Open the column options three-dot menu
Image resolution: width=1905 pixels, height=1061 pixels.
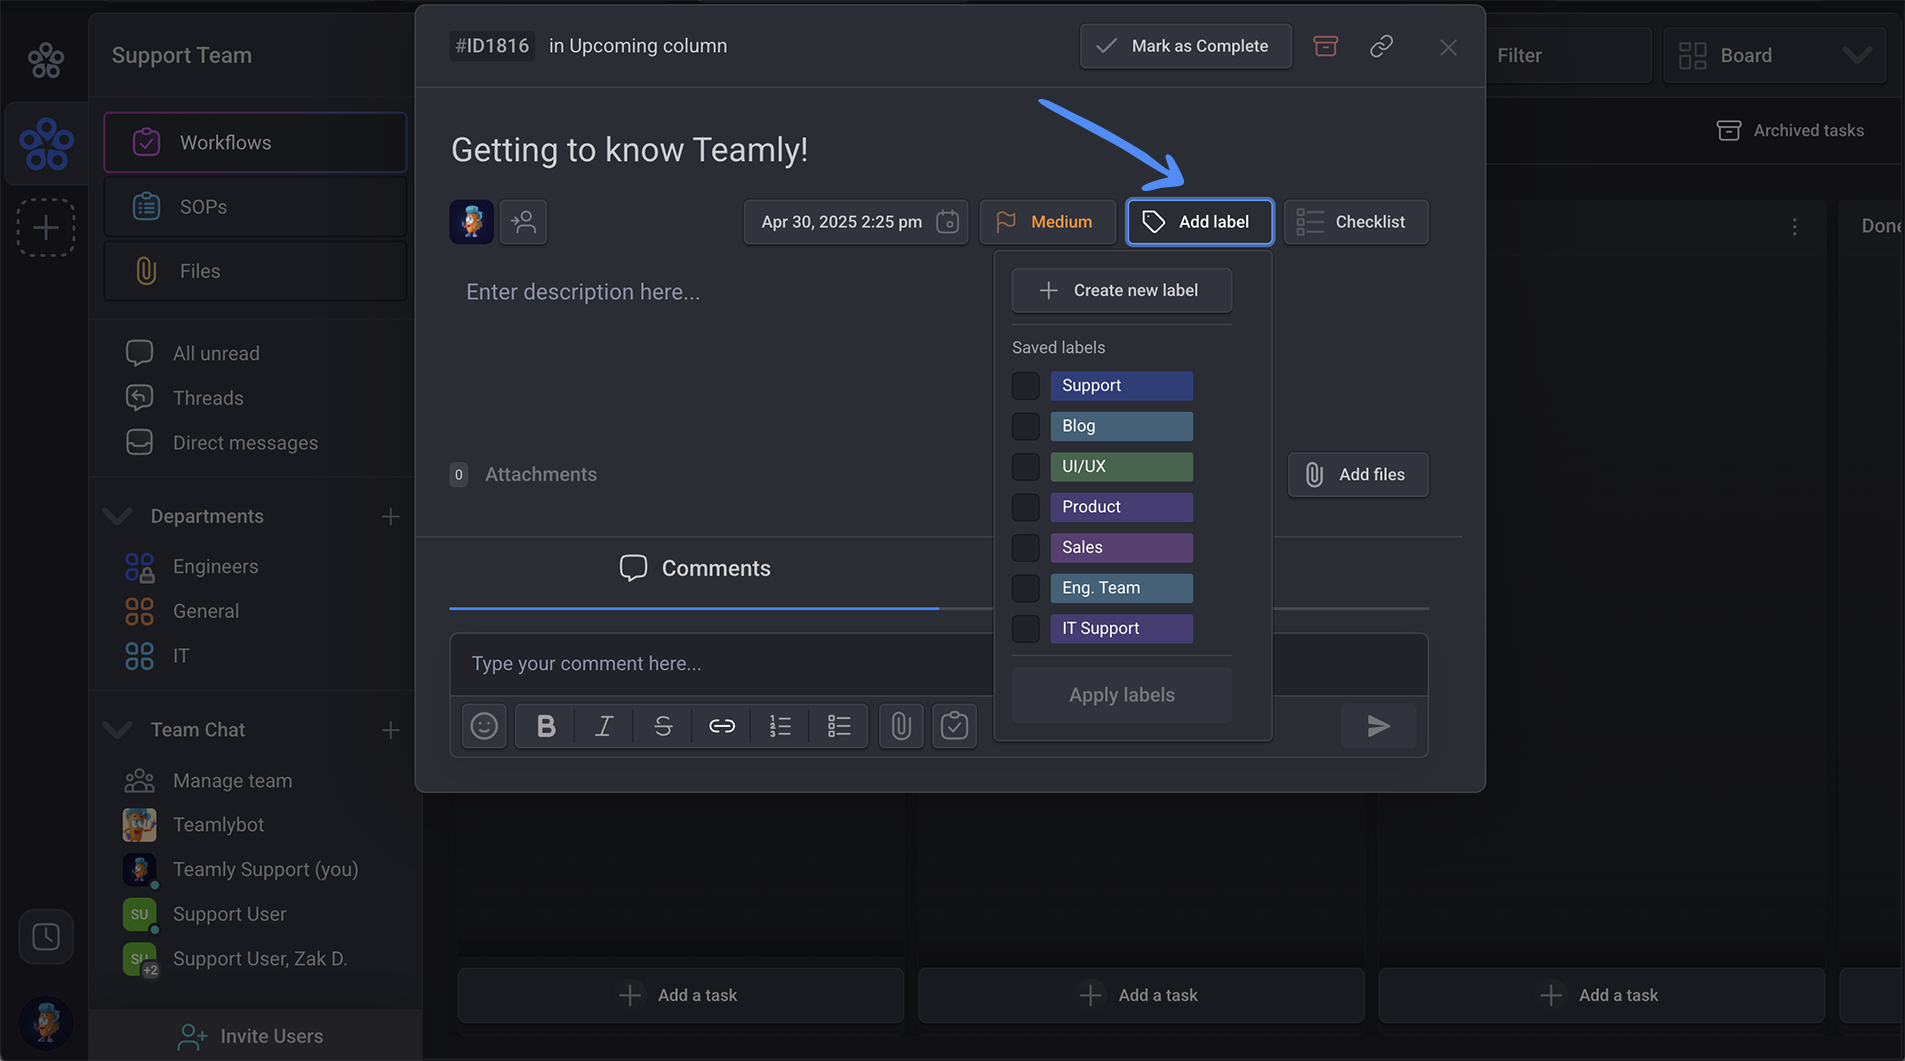click(1794, 228)
